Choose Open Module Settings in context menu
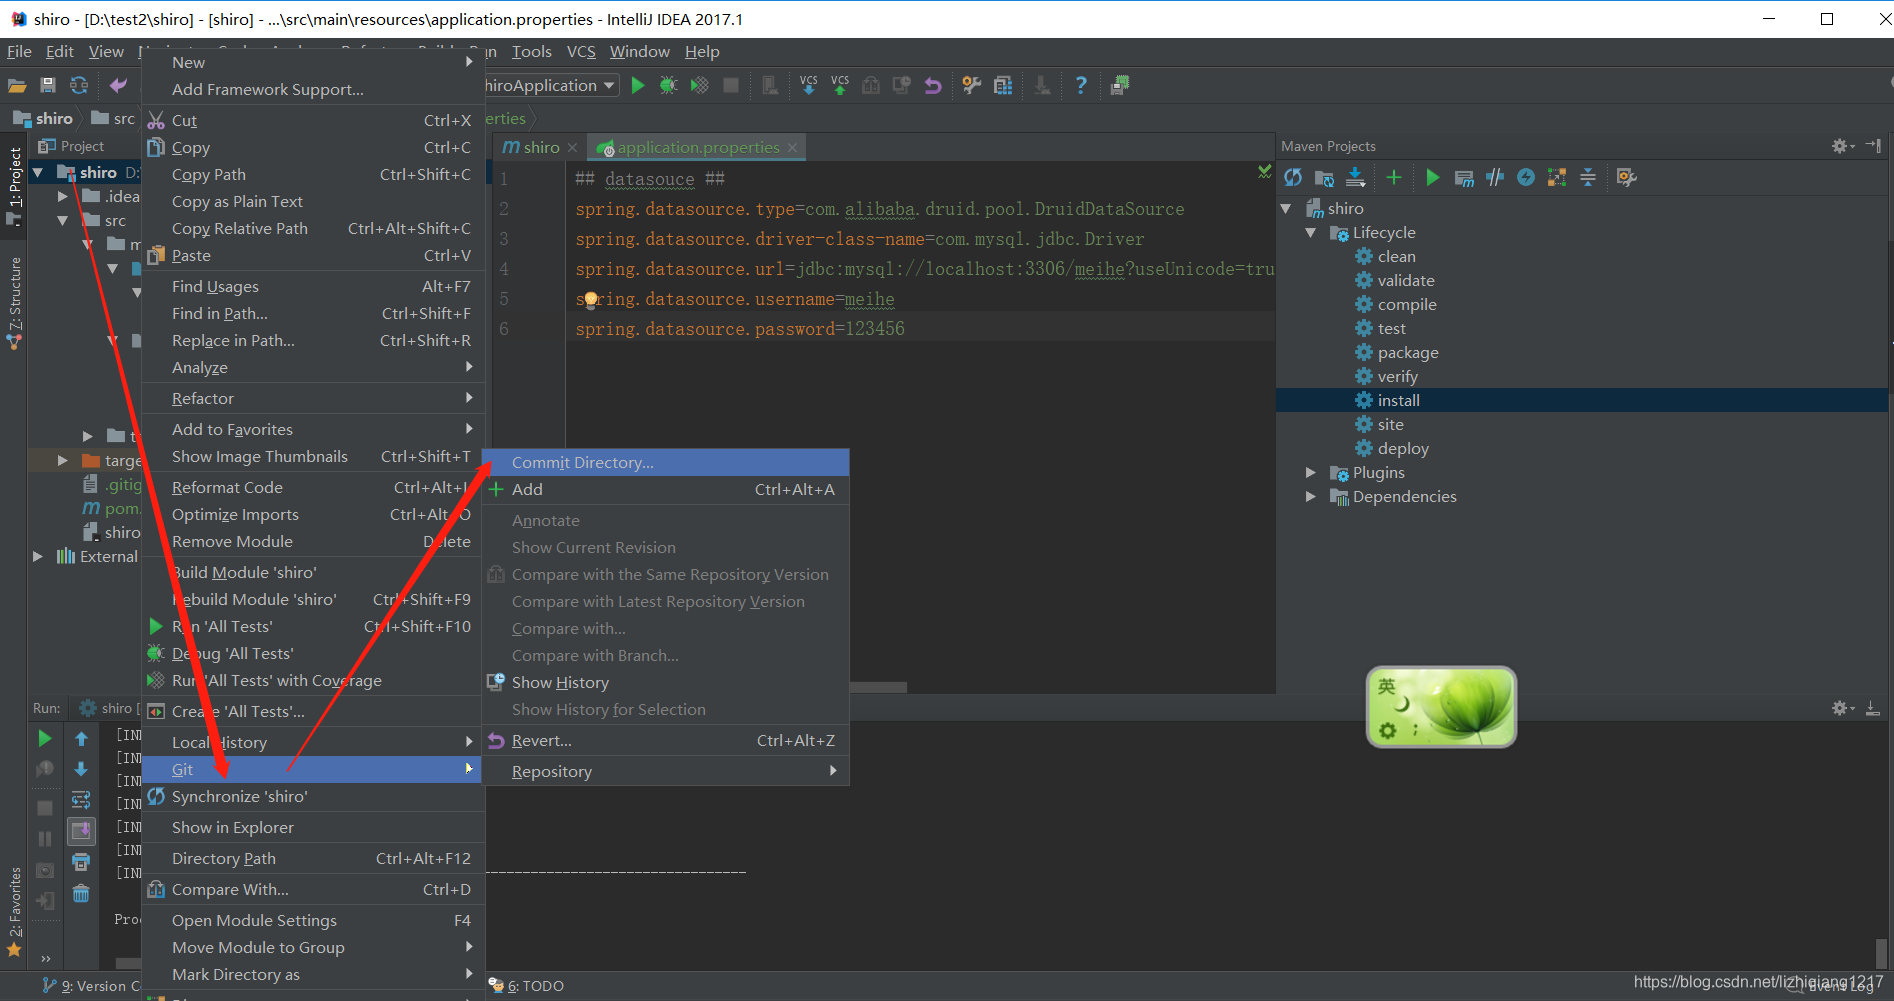Viewport: 1894px width, 1001px height. click(x=312, y=921)
